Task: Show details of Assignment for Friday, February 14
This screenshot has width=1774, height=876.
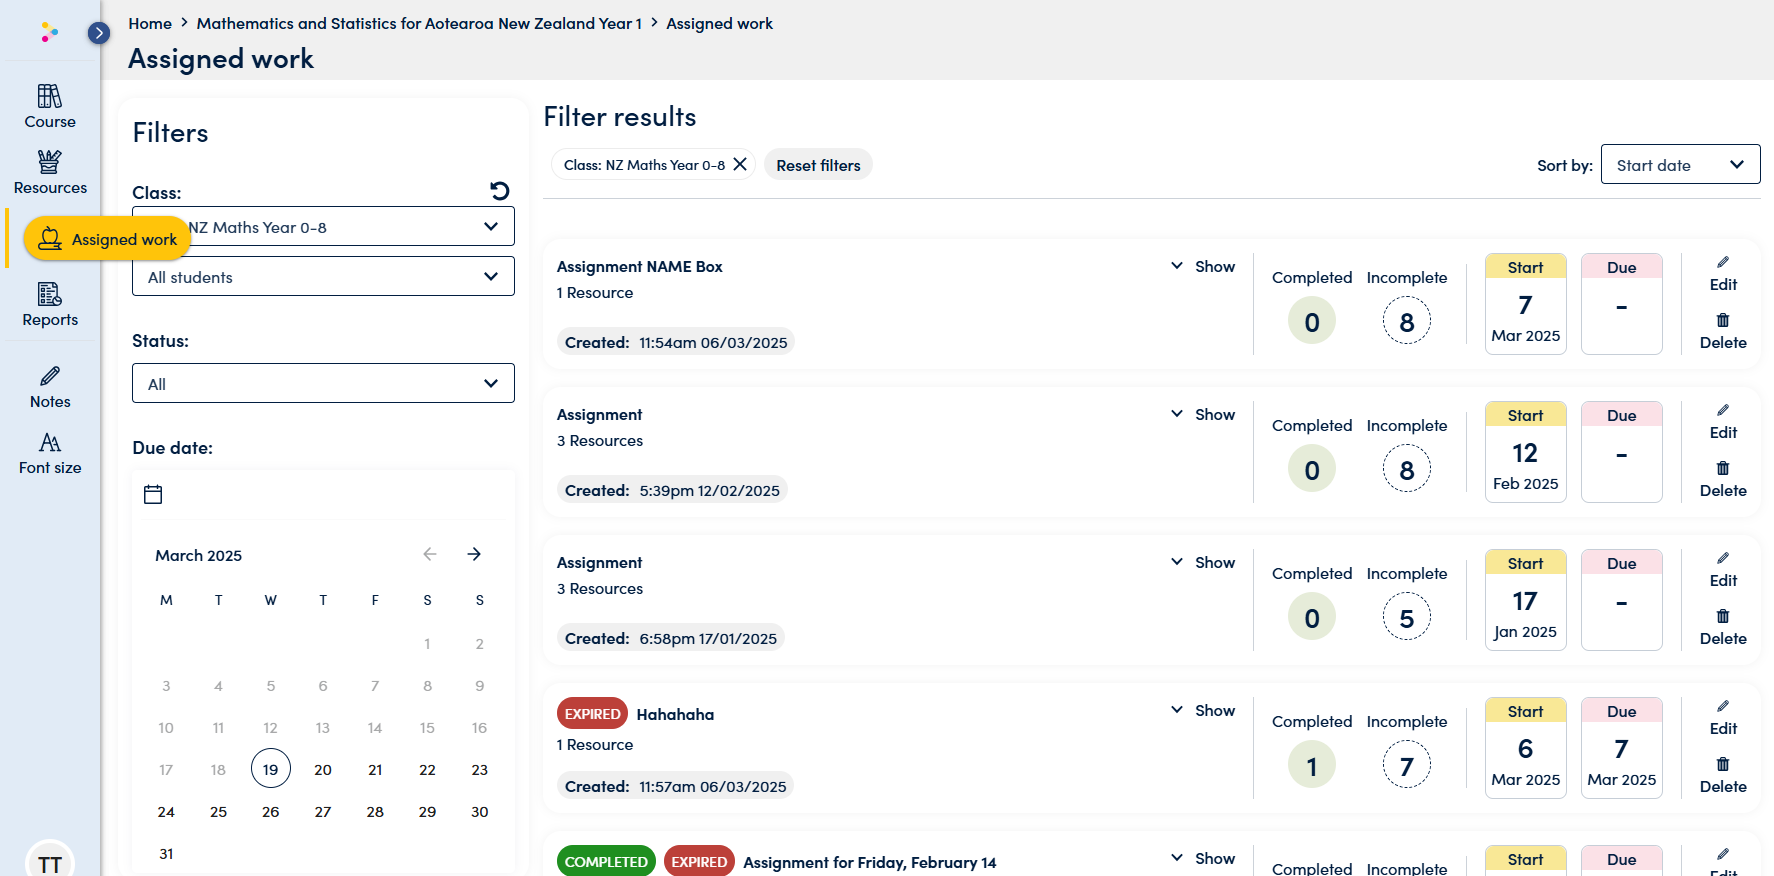Action: click(x=1203, y=858)
